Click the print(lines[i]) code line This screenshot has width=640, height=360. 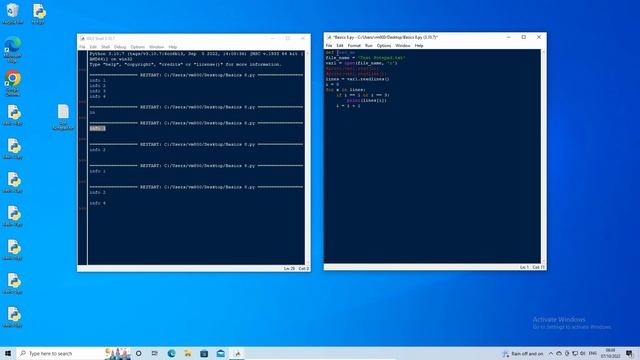(367, 100)
